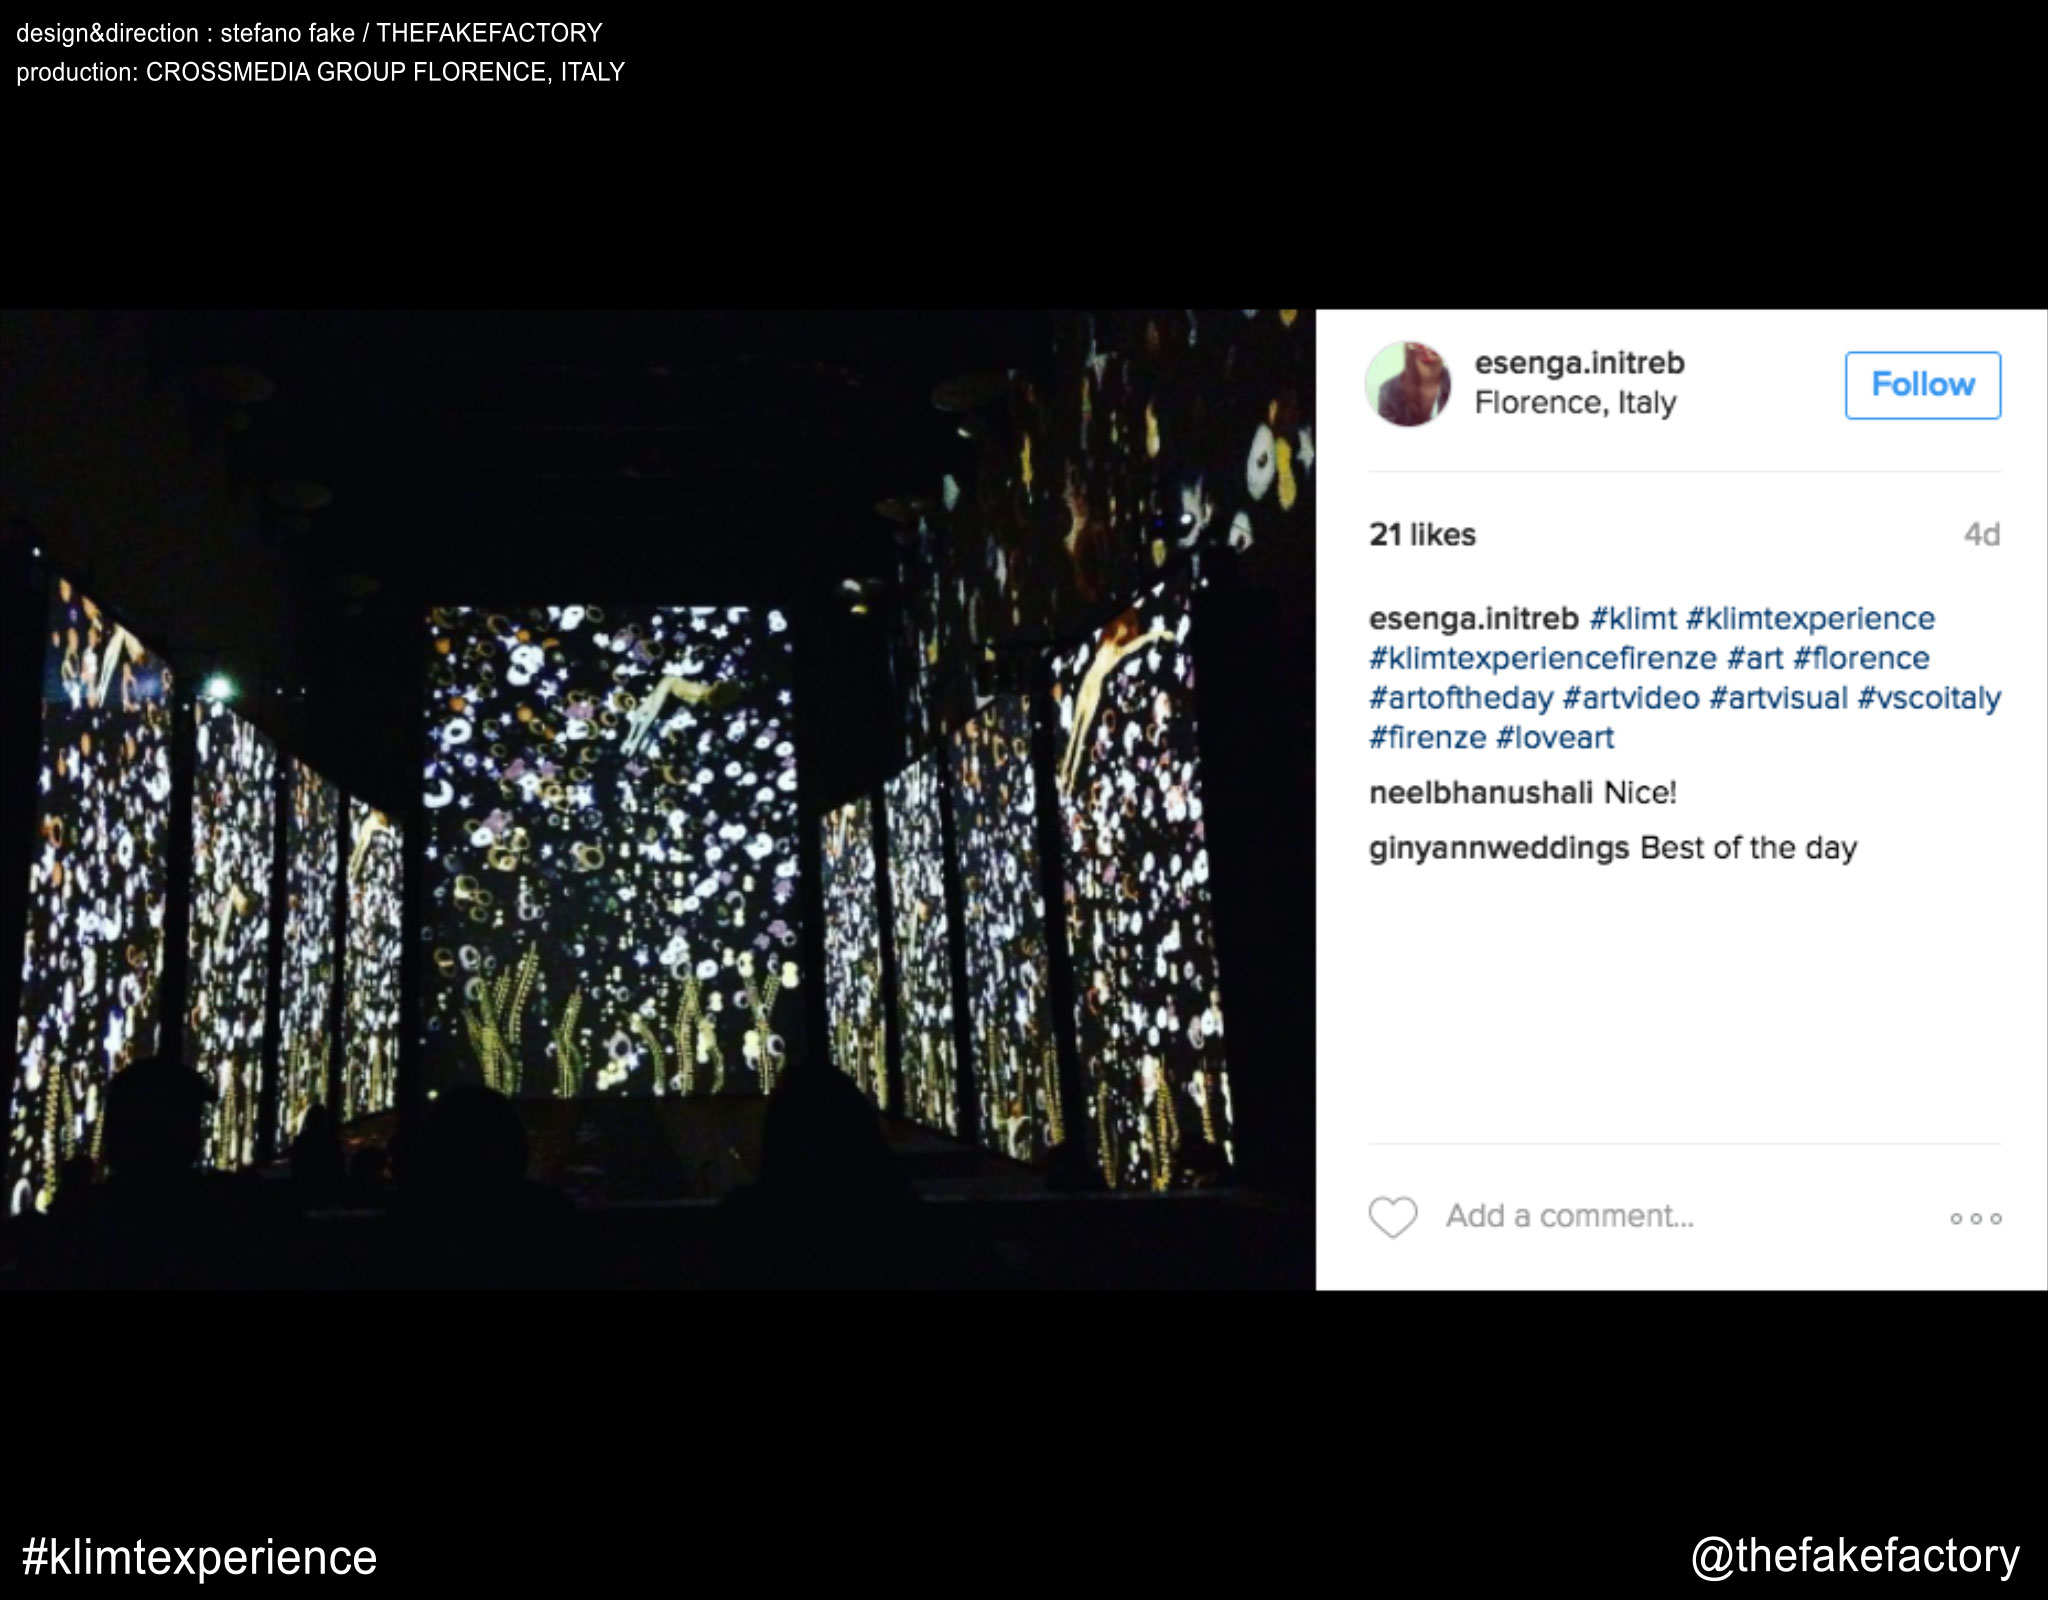Click the #artvisual hashtag
Image resolution: width=2048 pixels, height=1600 pixels.
click(x=1778, y=698)
